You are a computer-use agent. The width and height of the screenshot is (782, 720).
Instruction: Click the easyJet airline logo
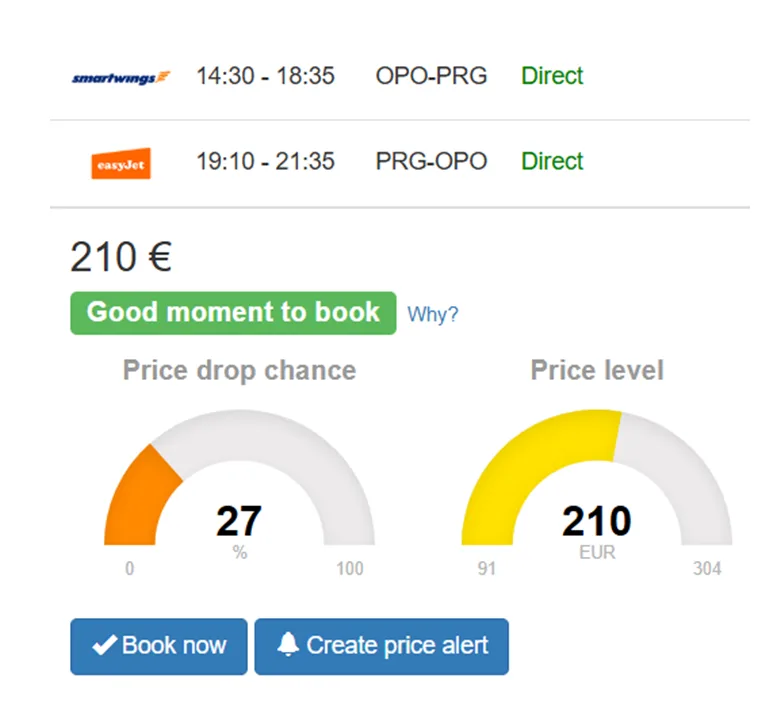point(121,162)
